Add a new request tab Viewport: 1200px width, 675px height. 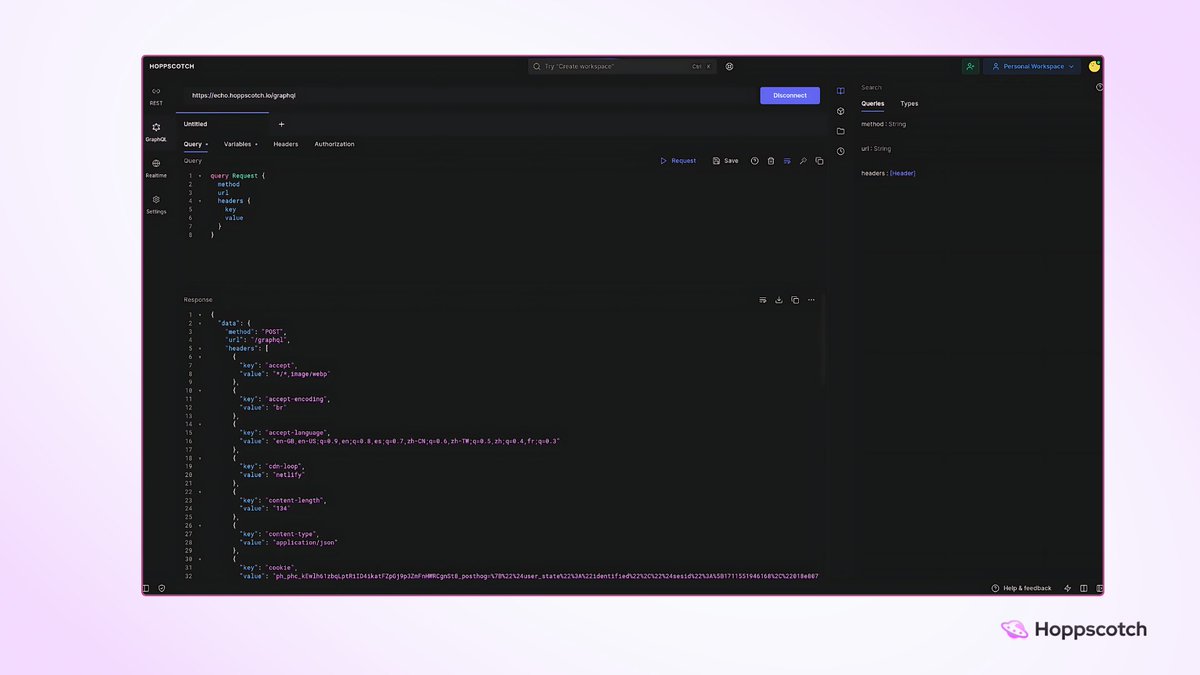(281, 124)
